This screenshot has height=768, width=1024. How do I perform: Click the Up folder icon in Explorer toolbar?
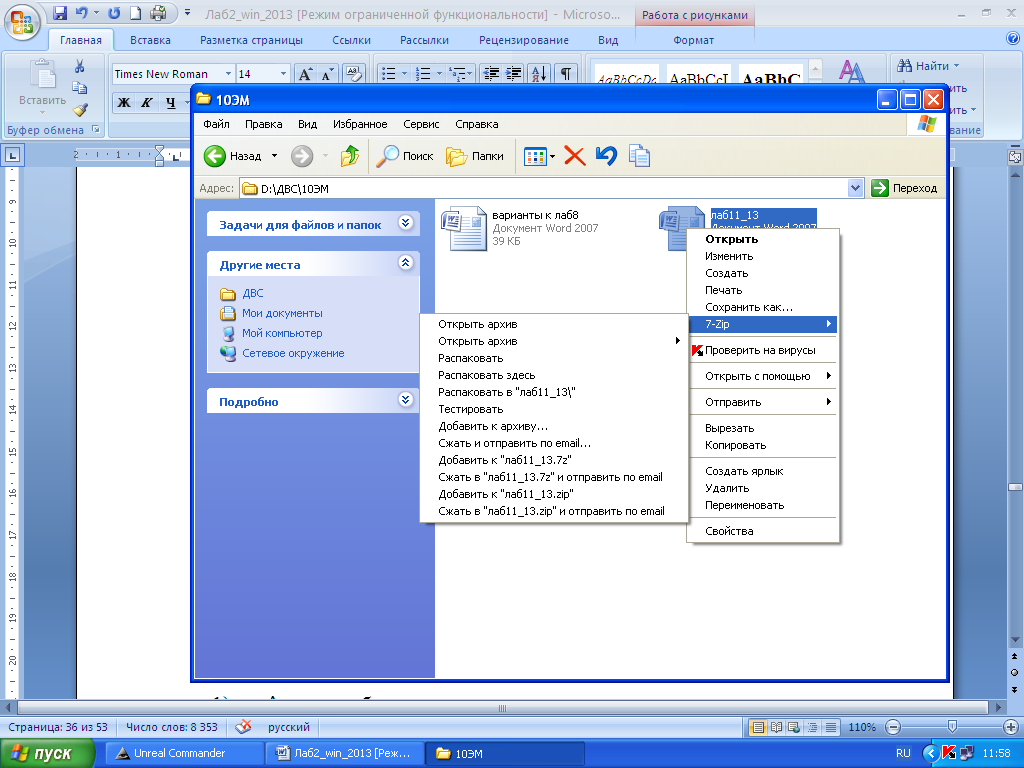(x=349, y=156)
